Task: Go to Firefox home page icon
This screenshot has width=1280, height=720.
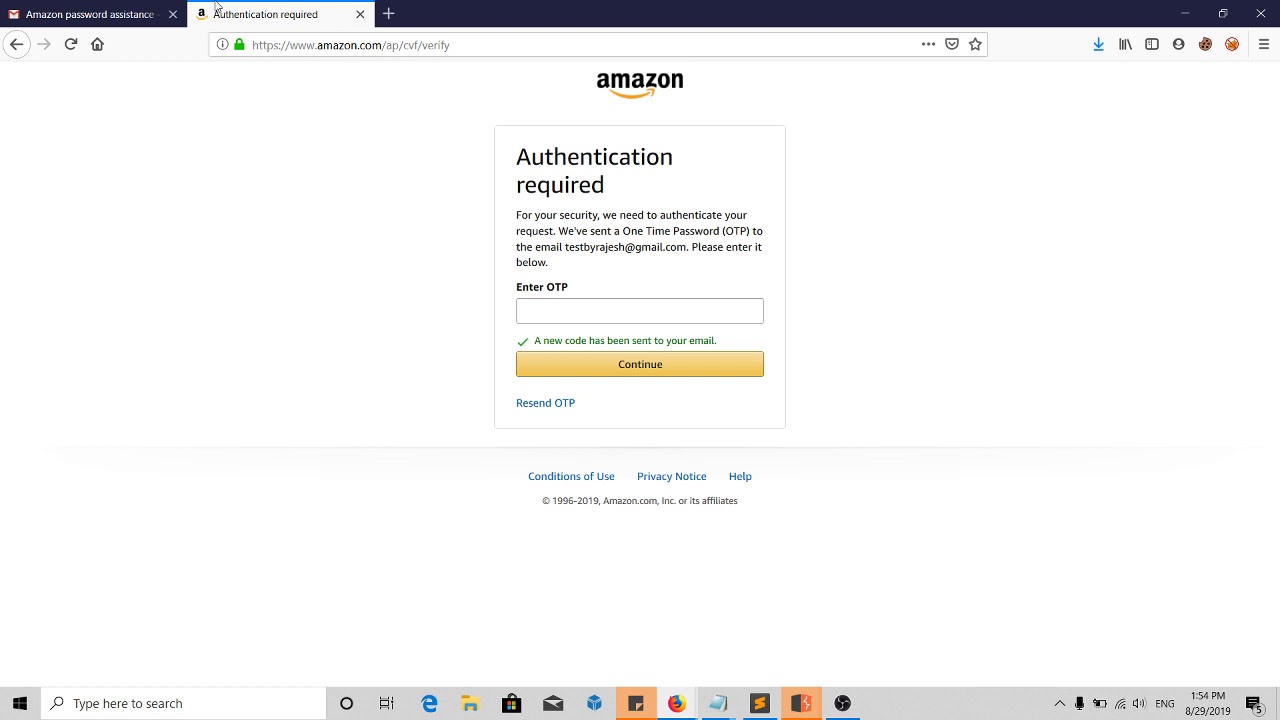Action: pos(97,44)
